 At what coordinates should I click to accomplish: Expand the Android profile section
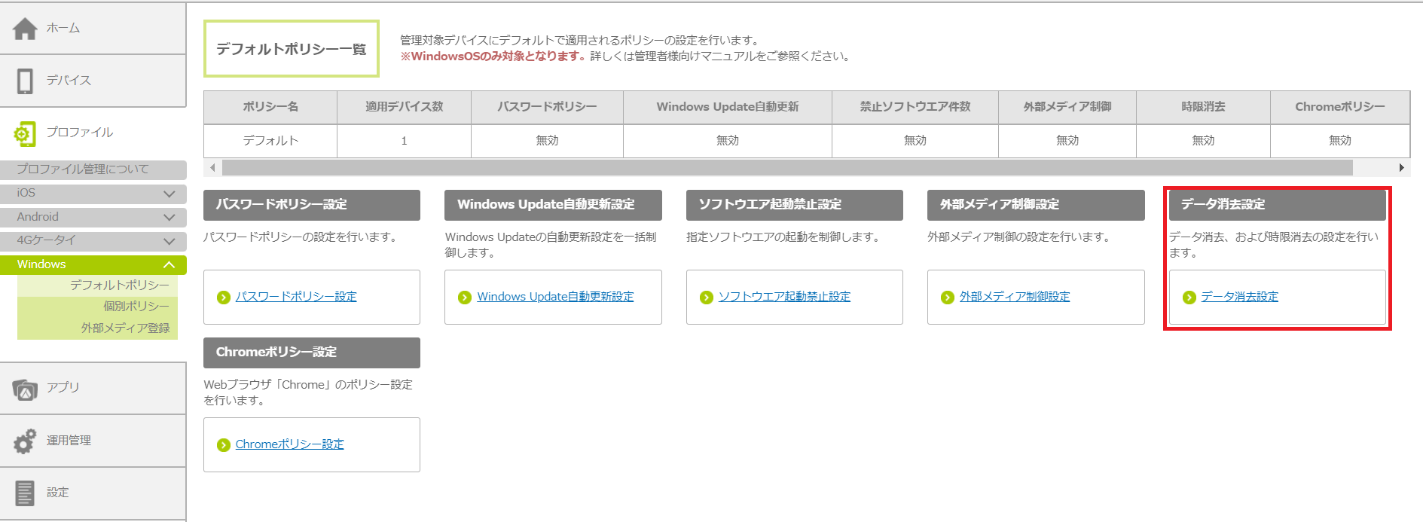pos(168,217)
